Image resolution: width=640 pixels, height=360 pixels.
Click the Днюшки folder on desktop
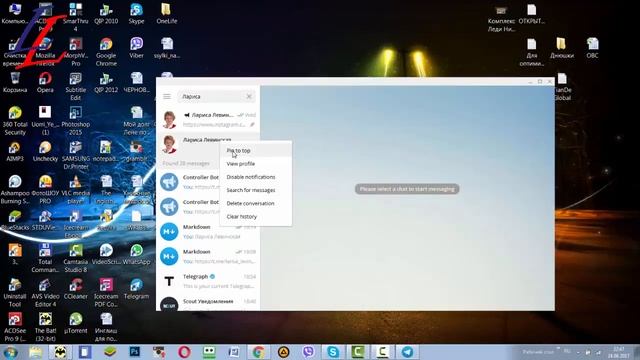(x=562, y=48)
